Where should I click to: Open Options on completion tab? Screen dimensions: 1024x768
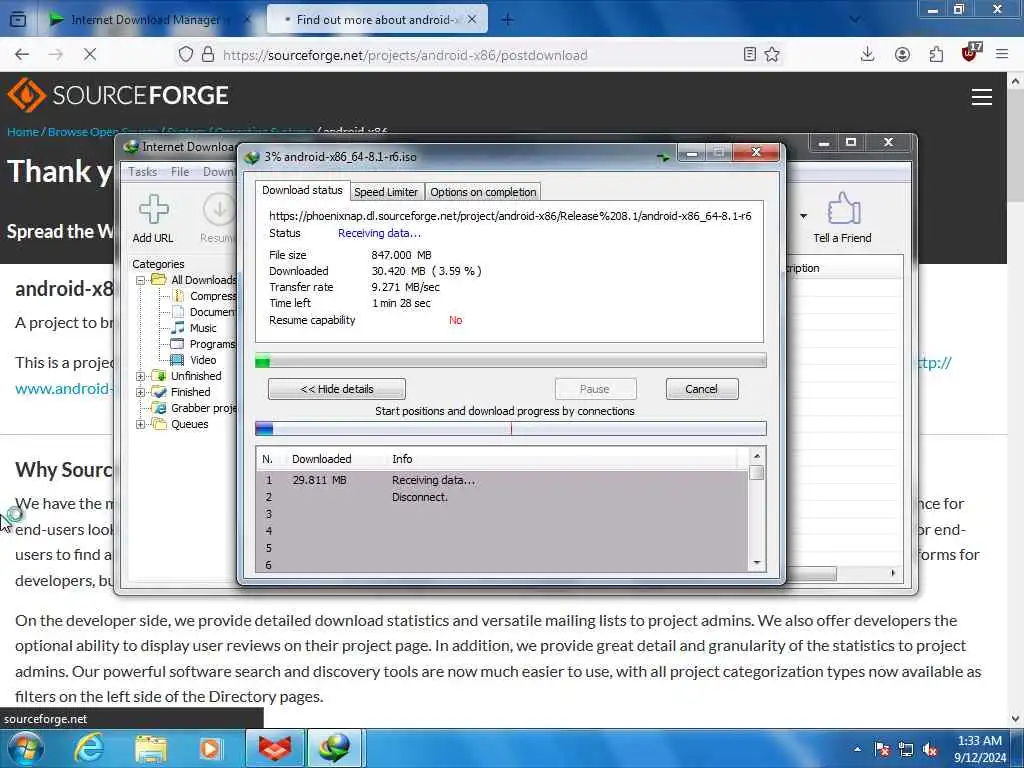click(x=483, y=192)
